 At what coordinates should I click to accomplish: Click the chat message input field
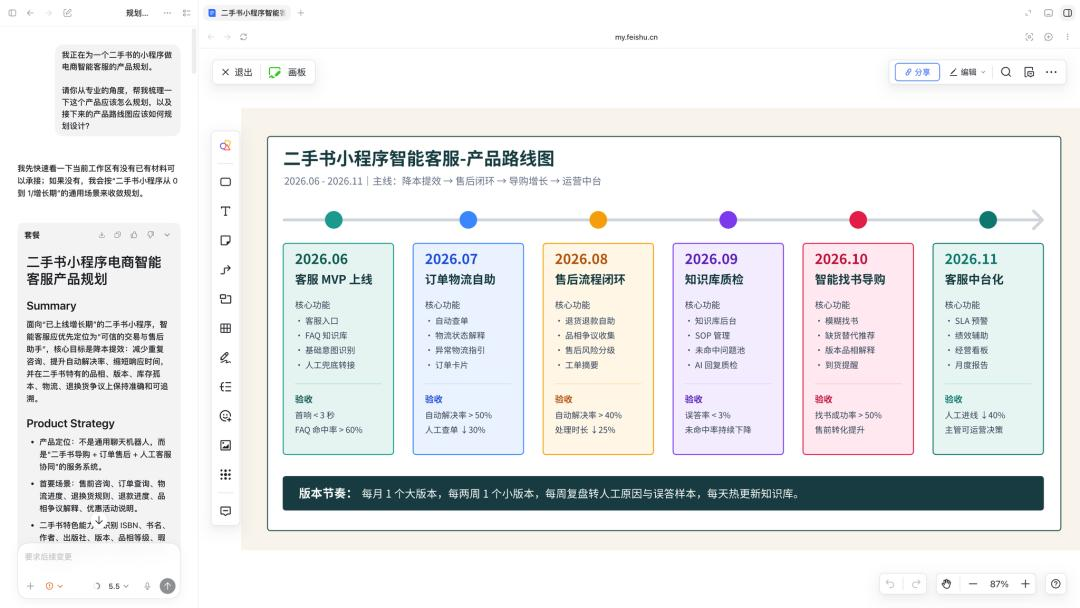99,556
